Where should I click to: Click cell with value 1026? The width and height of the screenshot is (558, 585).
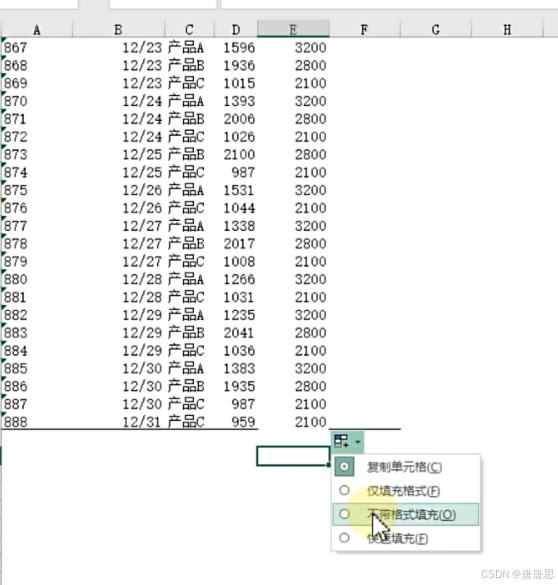(x=236, y=137)
